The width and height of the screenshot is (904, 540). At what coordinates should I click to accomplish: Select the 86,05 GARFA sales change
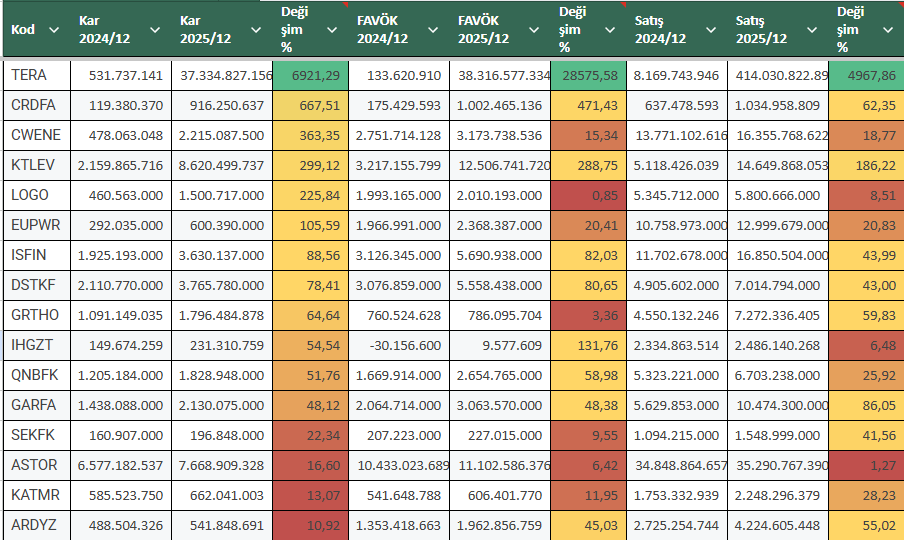tap(866, 405)
